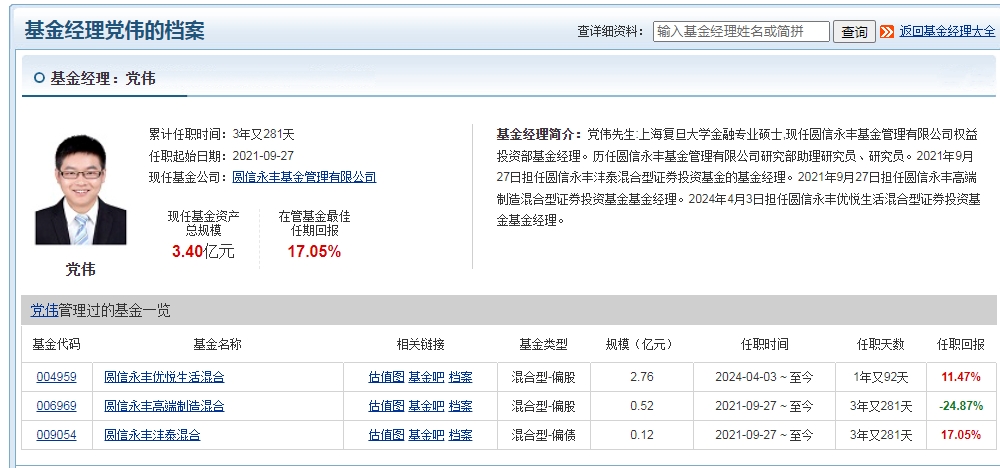Click the 基金经理简介 label

tap(538, 135)
